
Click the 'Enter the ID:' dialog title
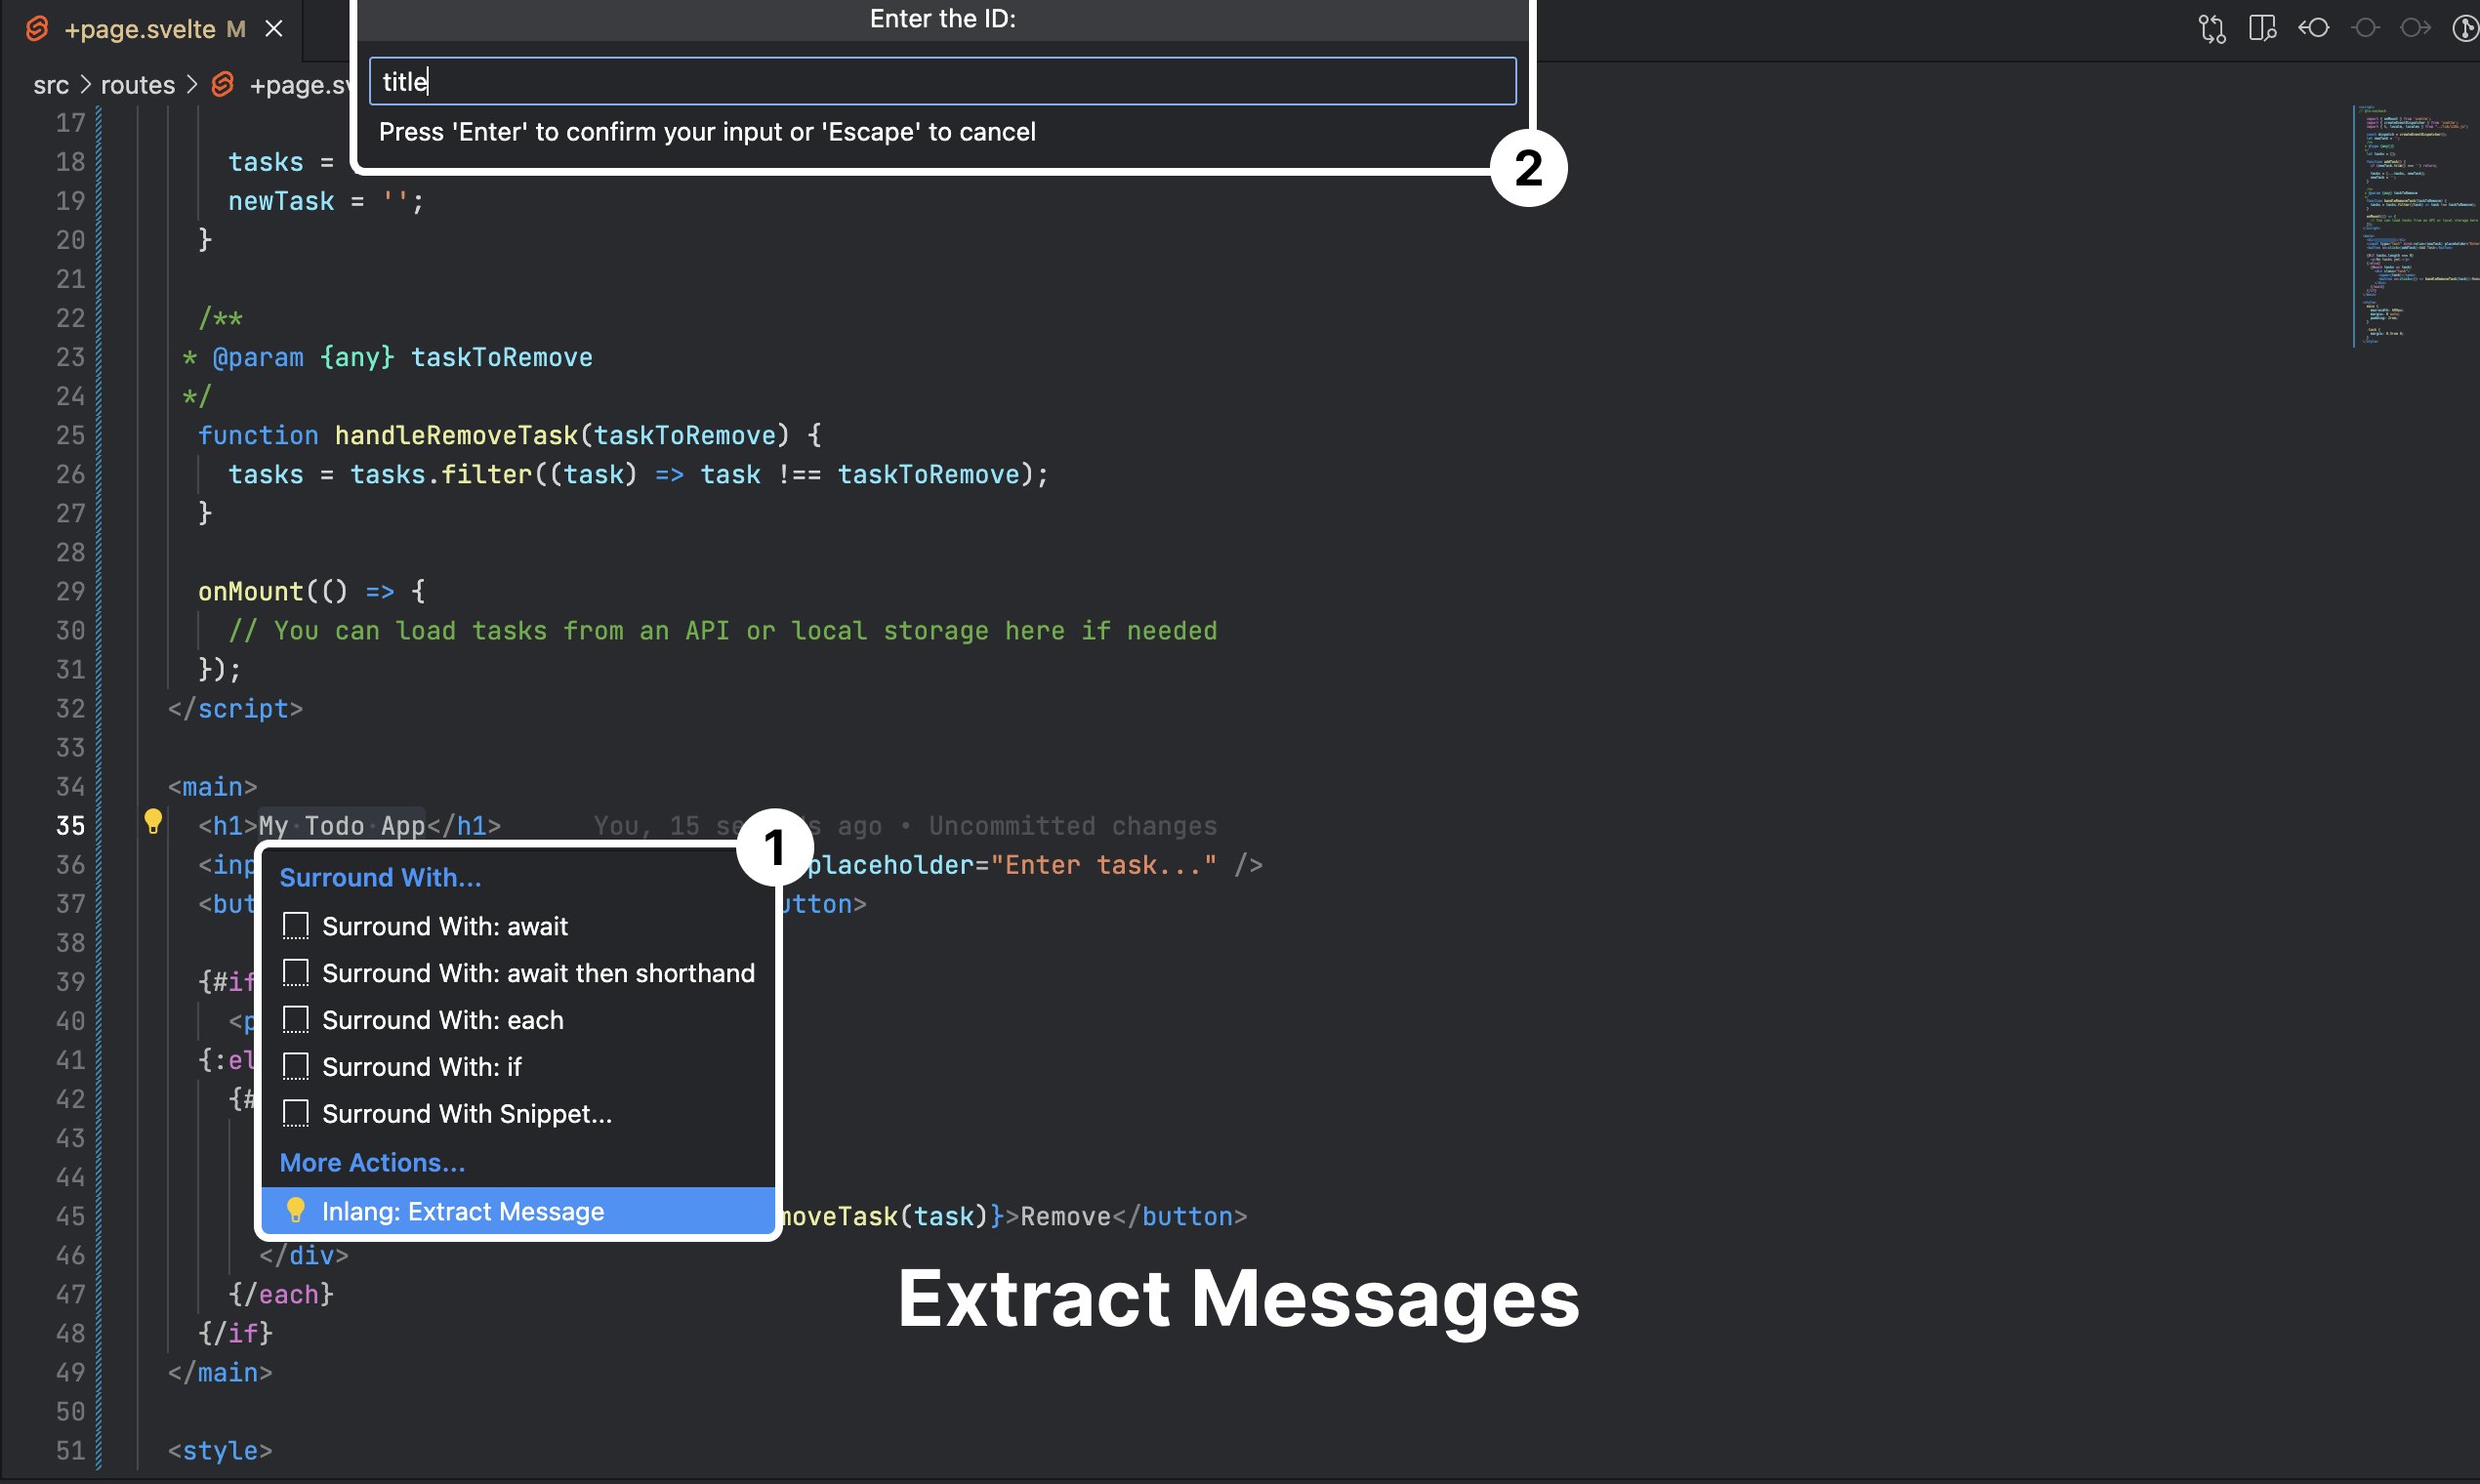(942, 19)
